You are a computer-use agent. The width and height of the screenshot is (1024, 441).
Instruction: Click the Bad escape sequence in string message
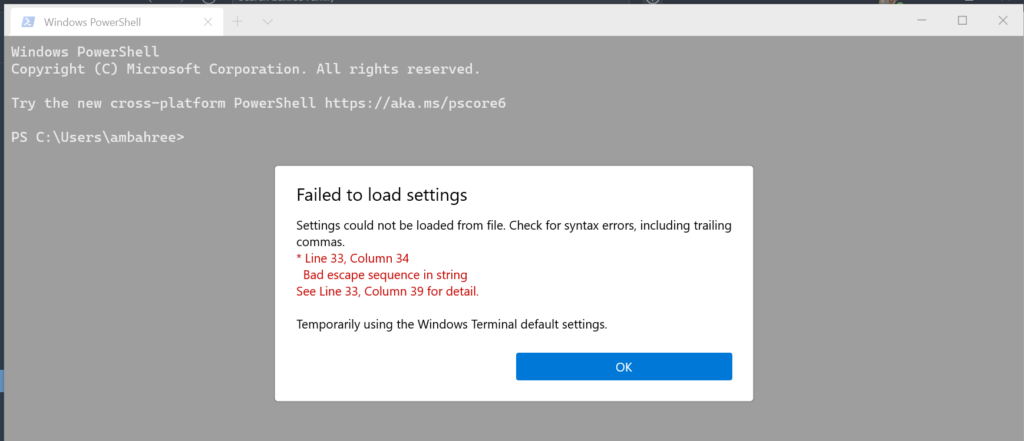(x=385, y=275)
